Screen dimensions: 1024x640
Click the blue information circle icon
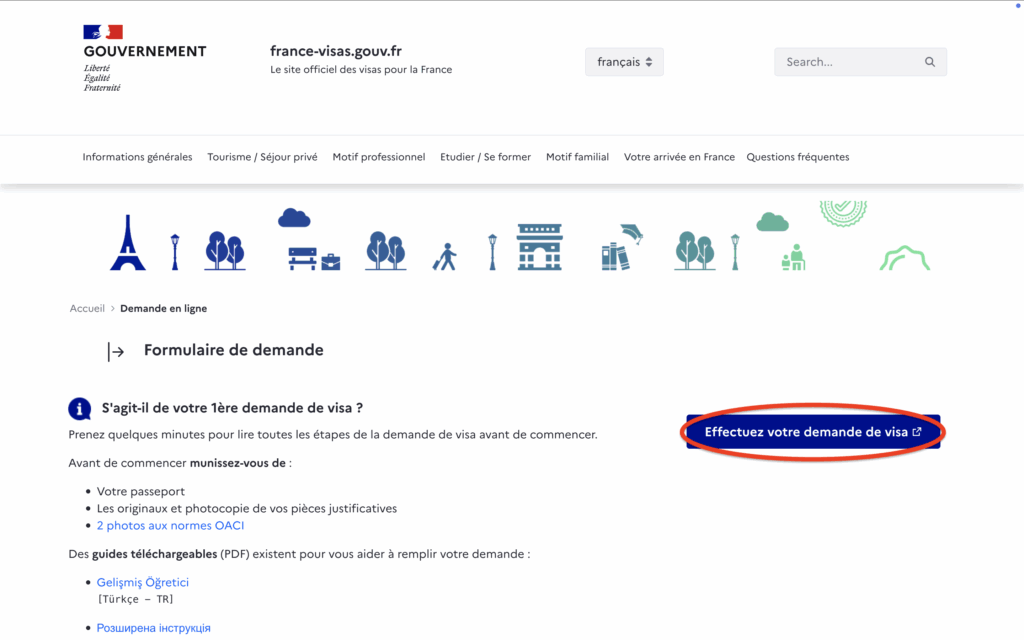pos(80,409)
